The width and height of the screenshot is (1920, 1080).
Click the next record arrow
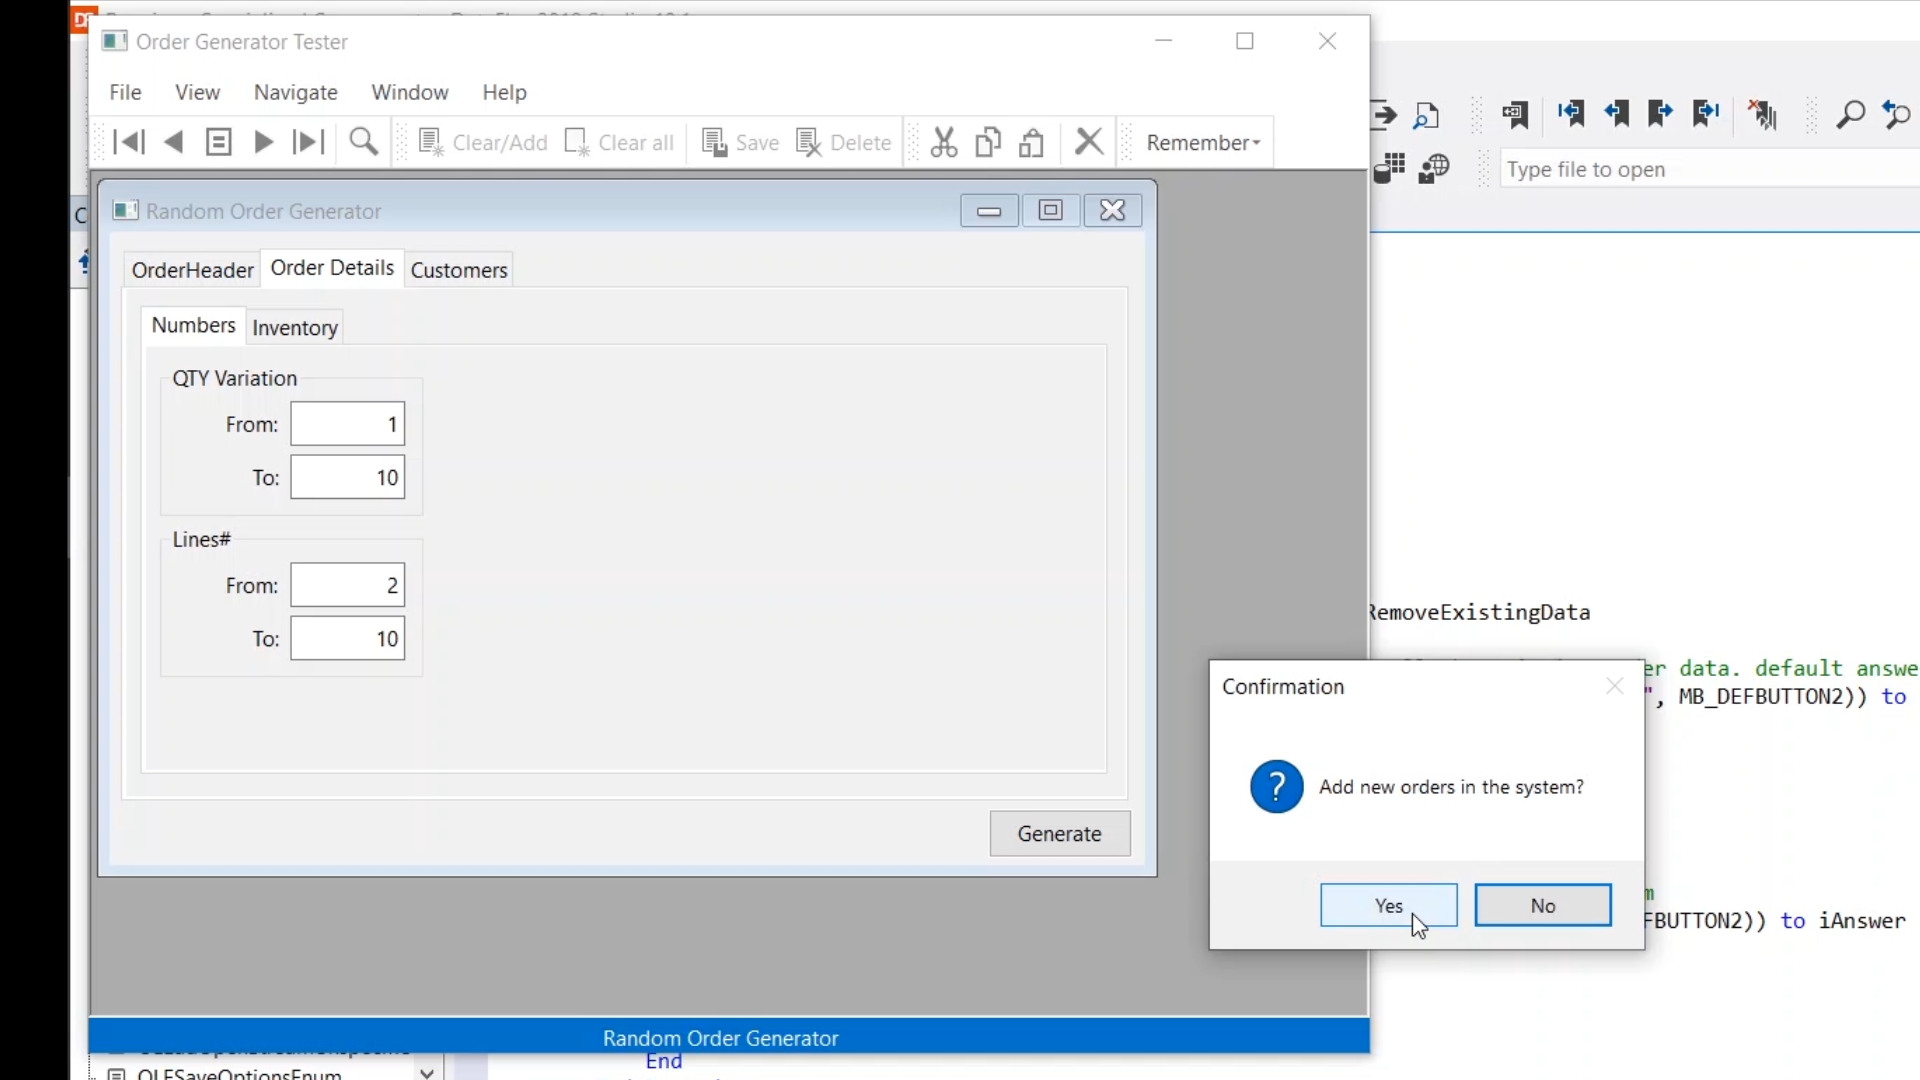tap(263, 143)
